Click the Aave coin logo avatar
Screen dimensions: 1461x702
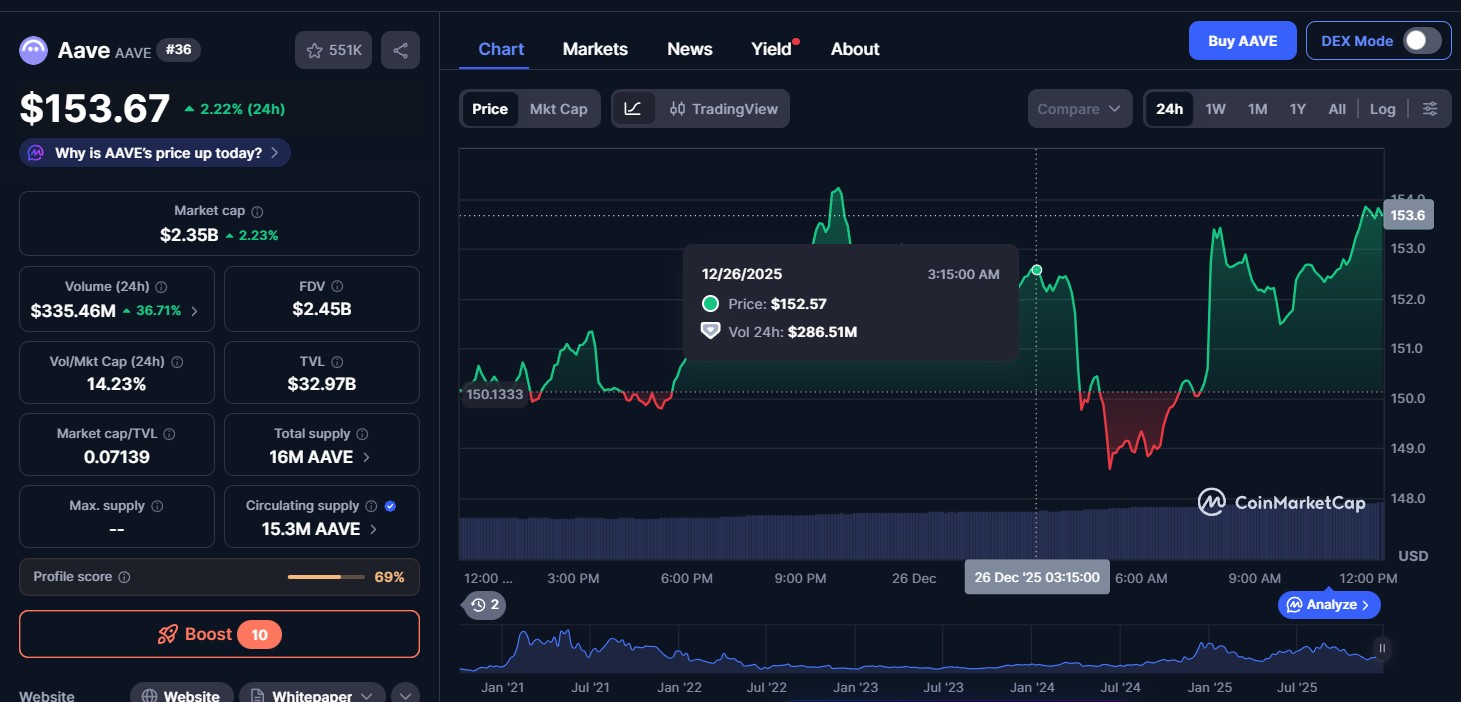click(x=33, y=49)
